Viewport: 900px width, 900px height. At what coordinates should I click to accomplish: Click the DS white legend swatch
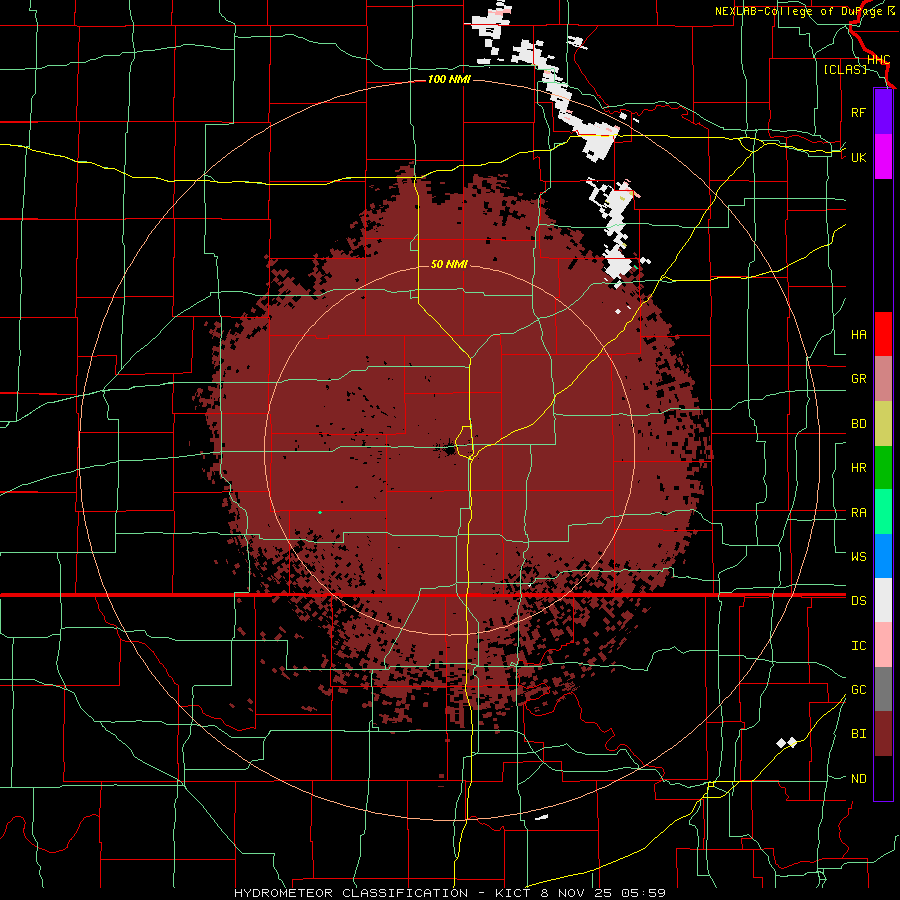coord(883,600)
